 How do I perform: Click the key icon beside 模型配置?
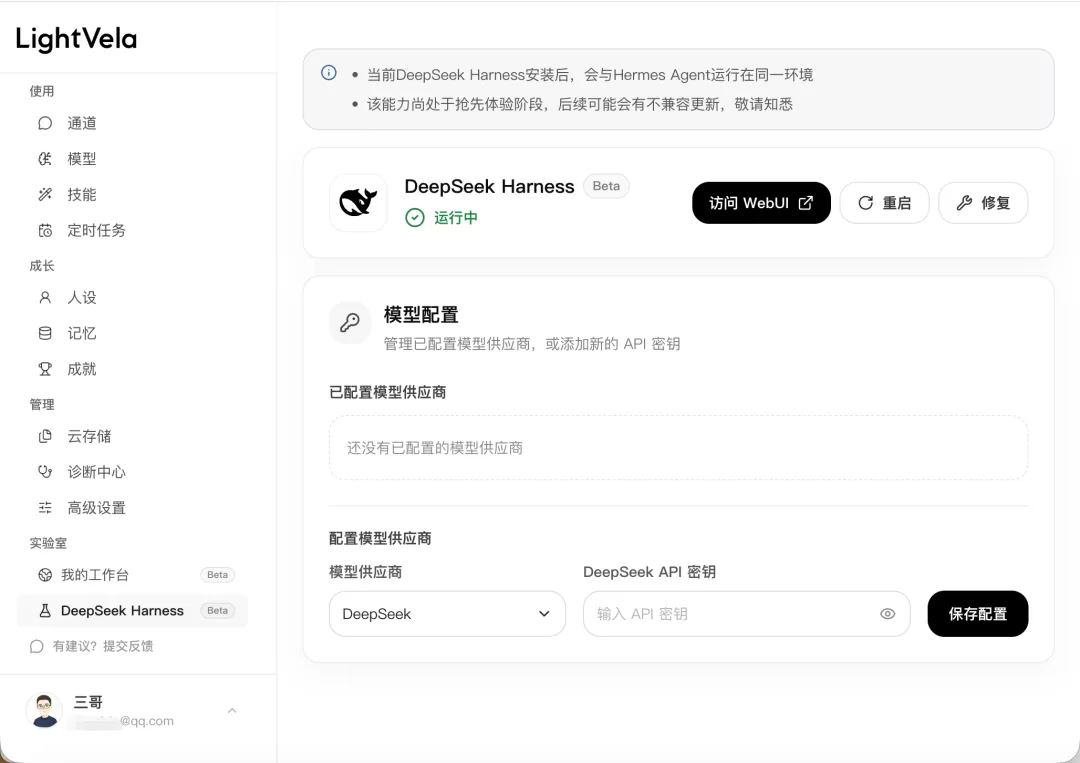click(350, 322)
